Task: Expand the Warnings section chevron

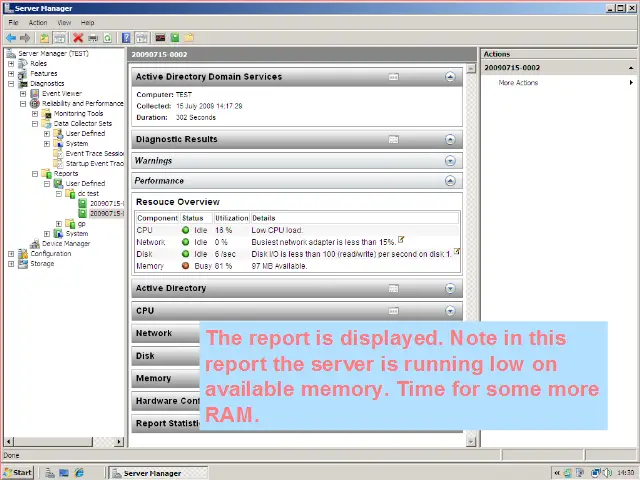Action: click(x=450, y=161)
